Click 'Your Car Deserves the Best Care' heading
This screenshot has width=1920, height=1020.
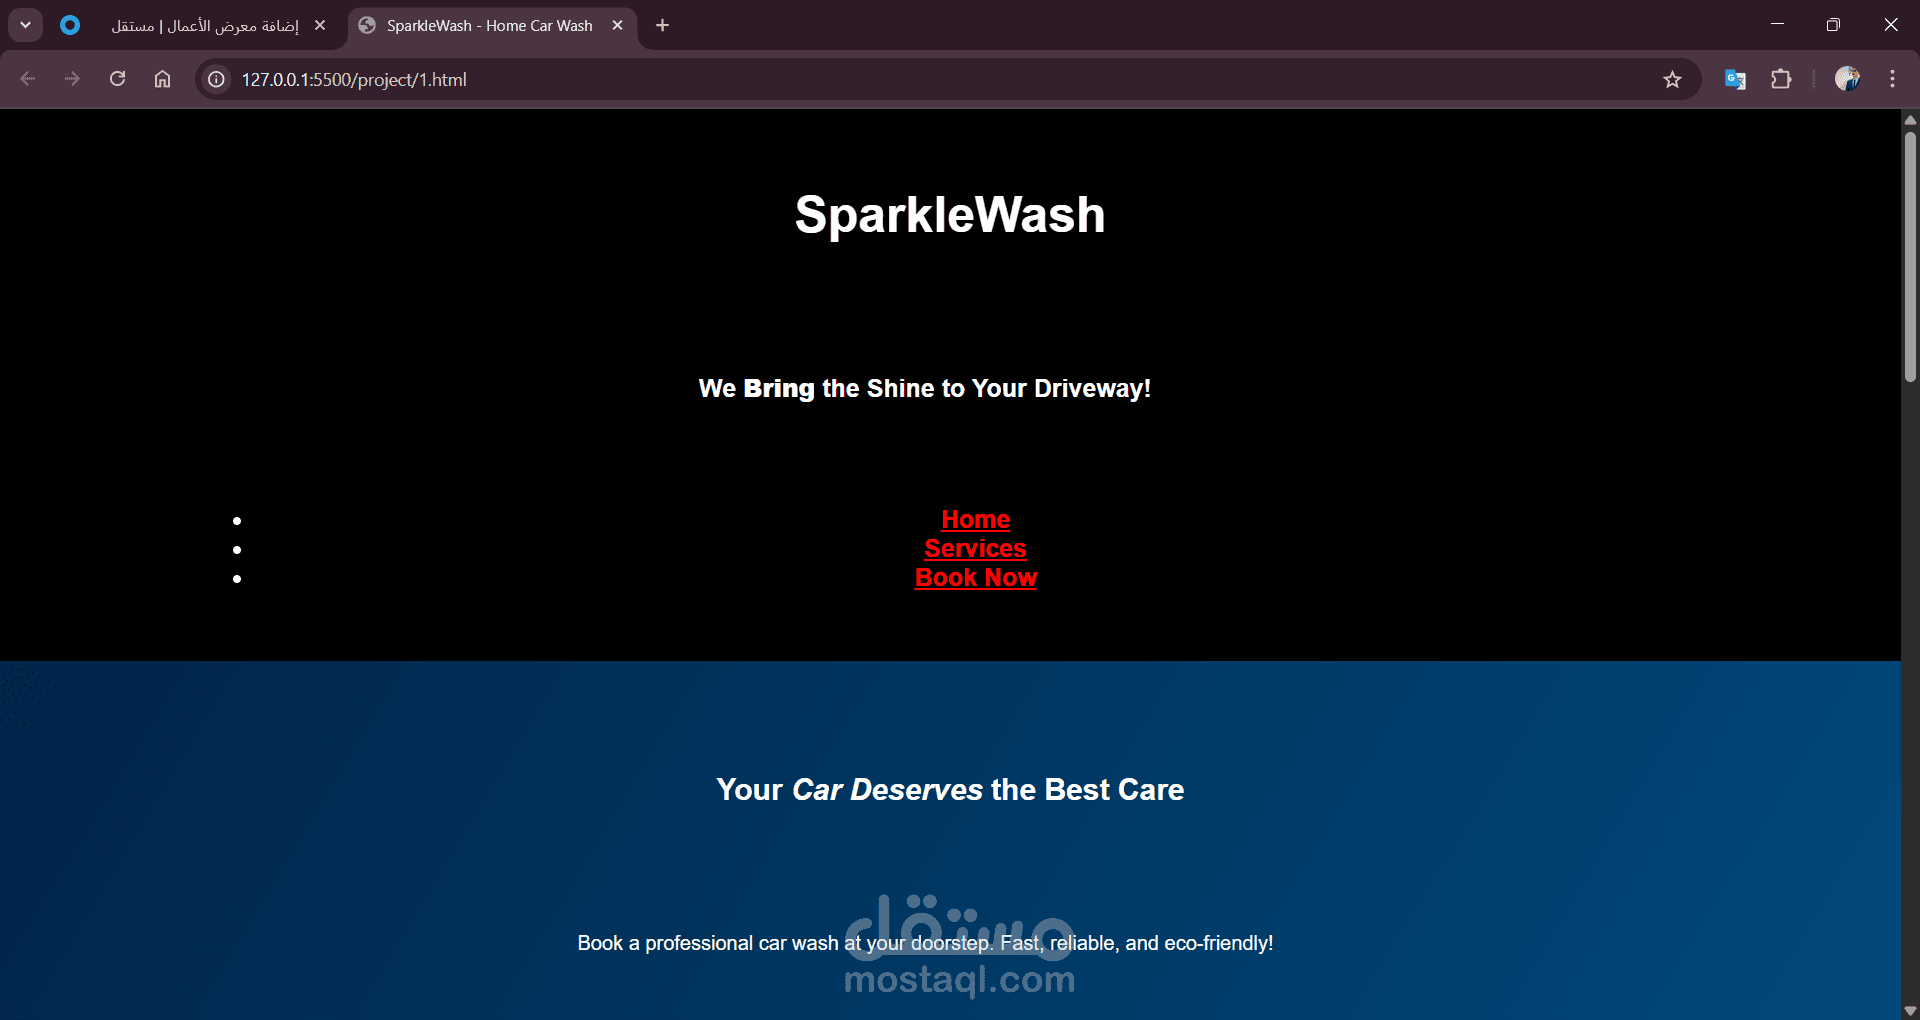950,790
